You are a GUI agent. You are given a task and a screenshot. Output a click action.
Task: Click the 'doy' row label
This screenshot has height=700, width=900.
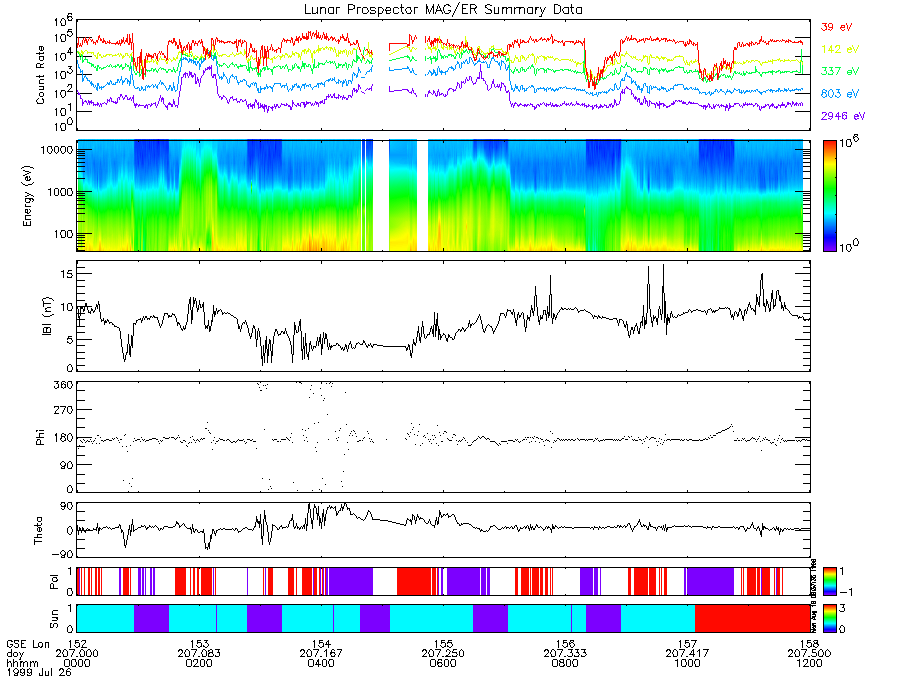click(x=15, y=654)
